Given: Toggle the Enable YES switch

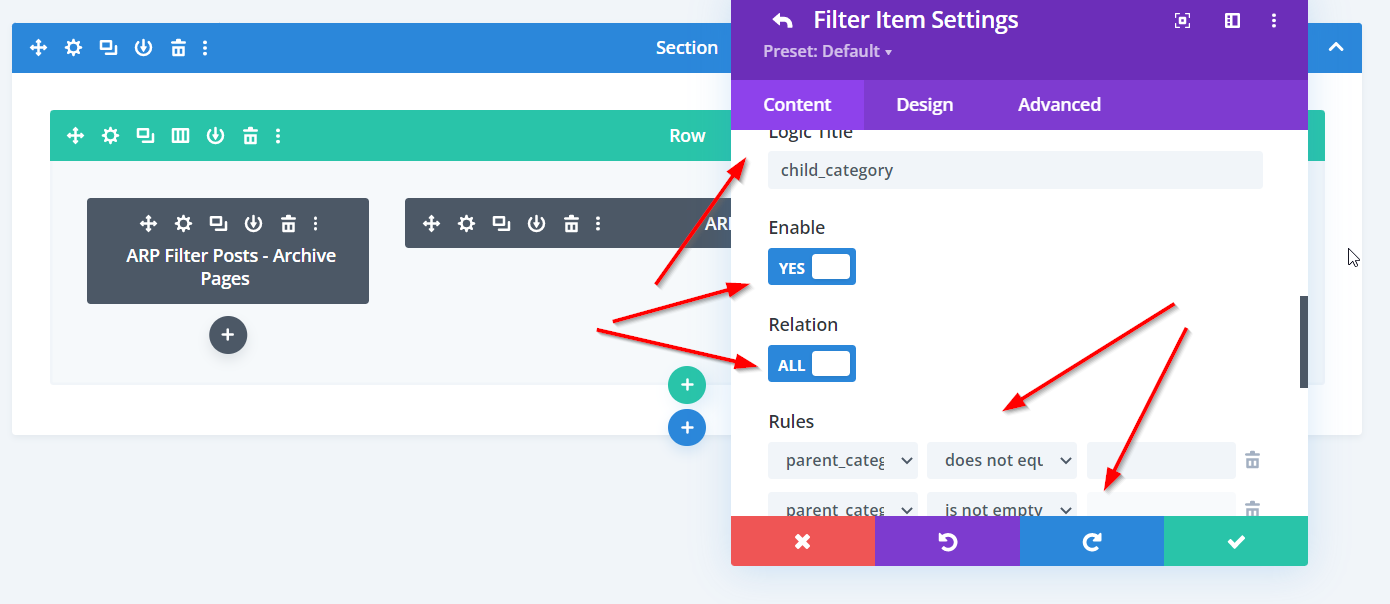Looking at the screenshot, I should tap(811, 267).
